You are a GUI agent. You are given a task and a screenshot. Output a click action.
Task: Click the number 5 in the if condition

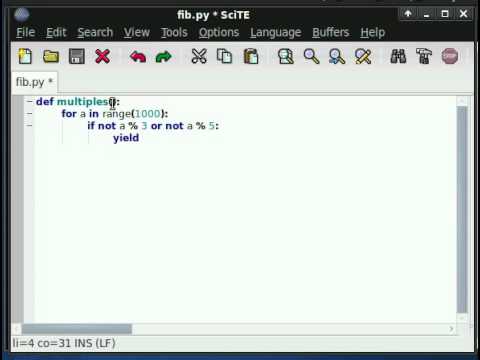pos(212,126)
